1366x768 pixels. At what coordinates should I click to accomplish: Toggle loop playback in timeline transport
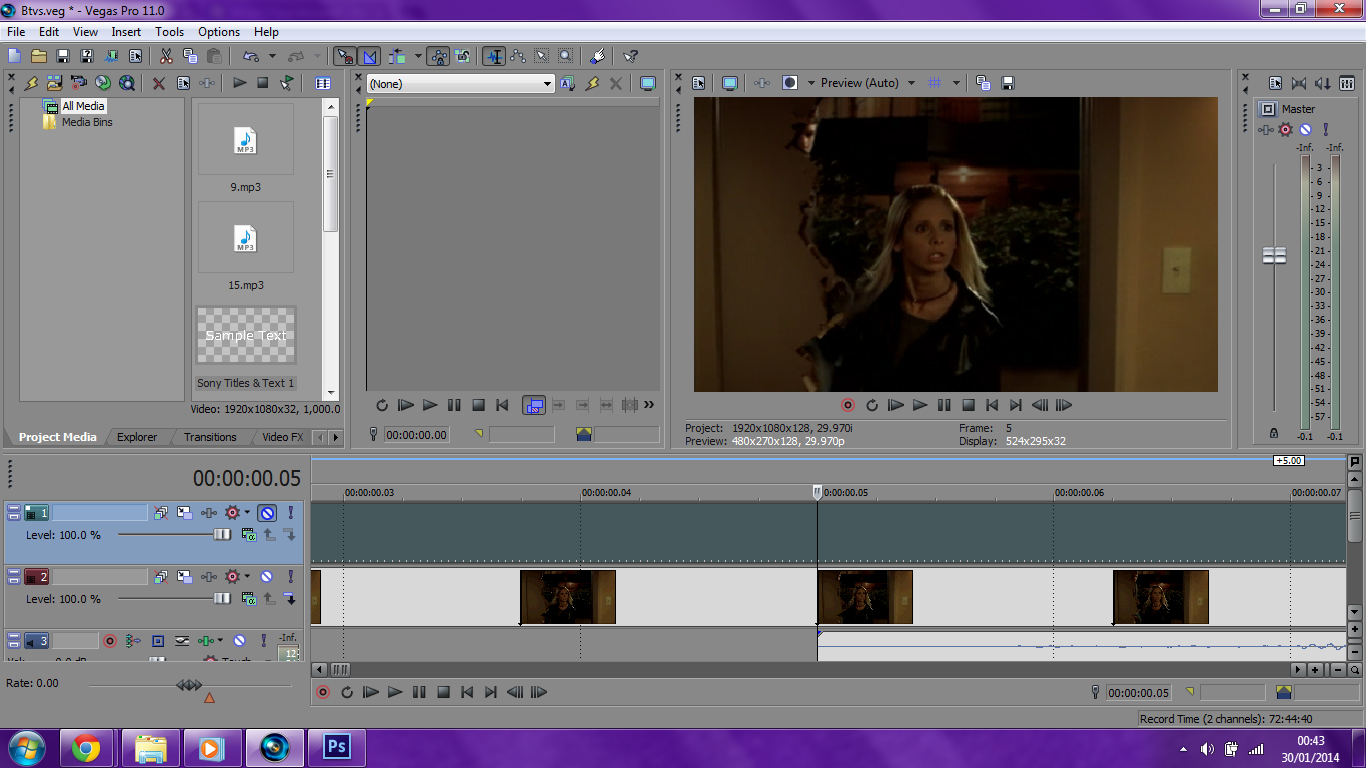pos(347,692)
